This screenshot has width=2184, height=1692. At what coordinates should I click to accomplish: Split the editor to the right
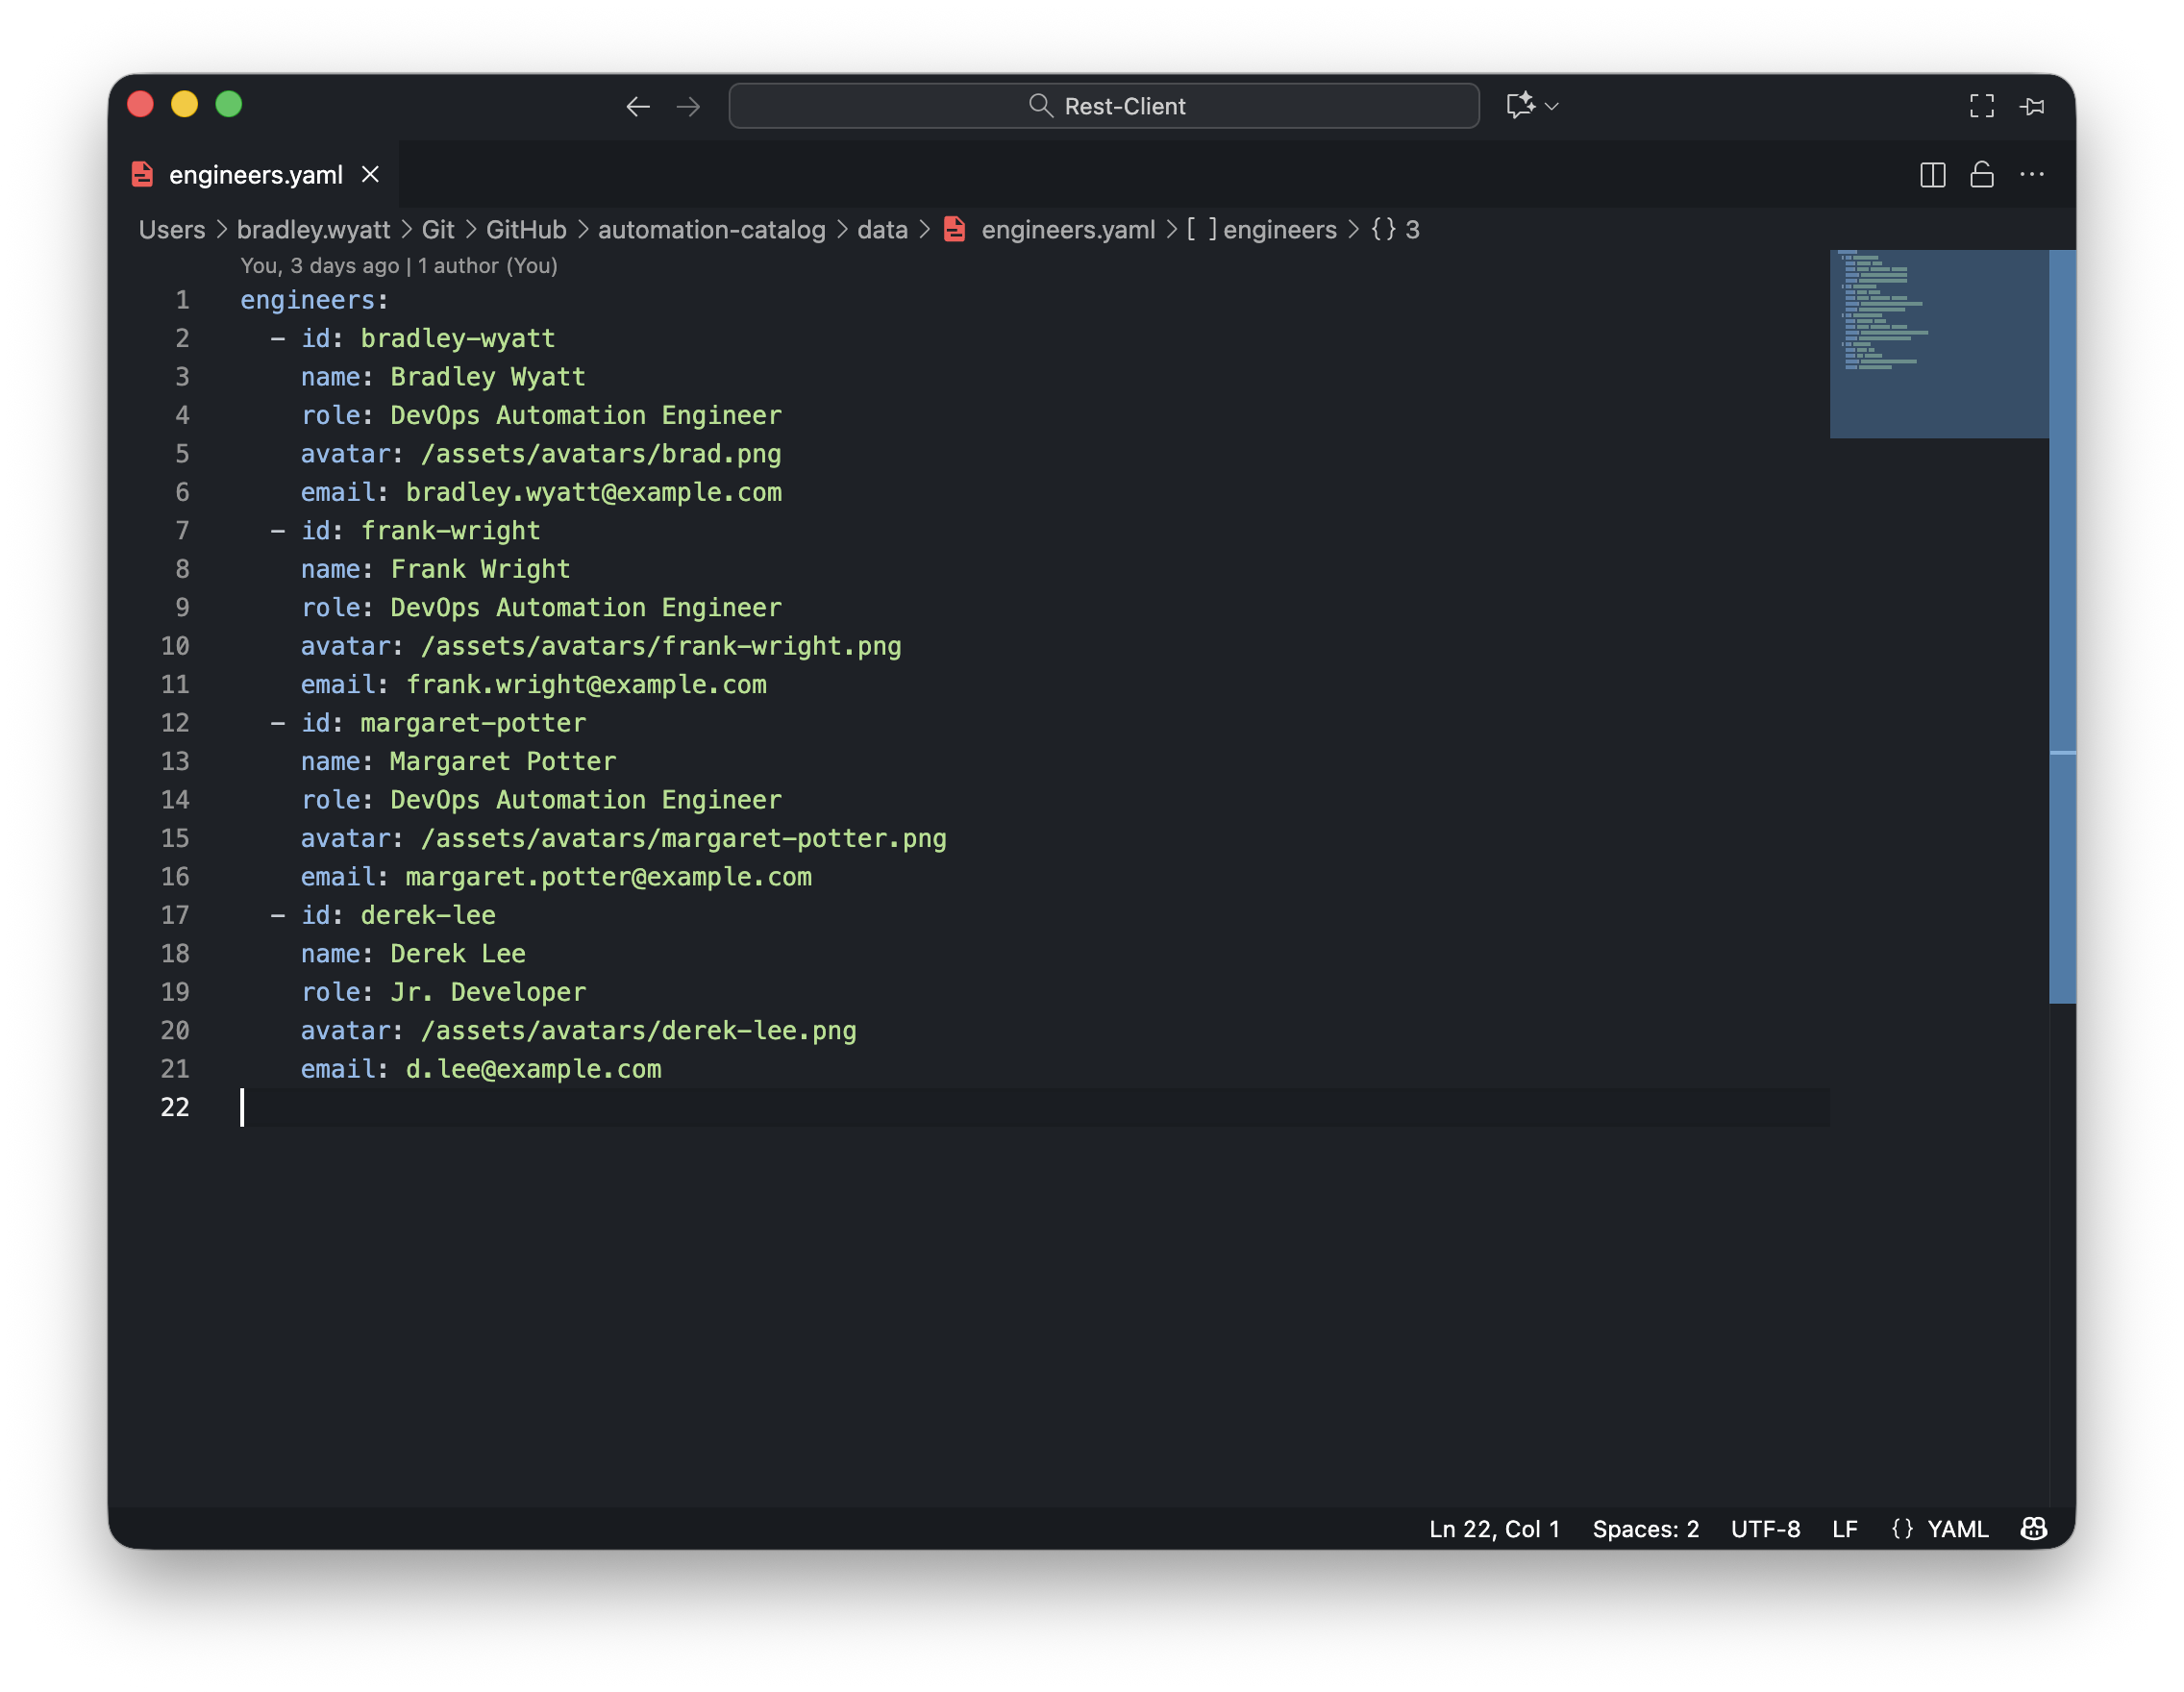click(x=1932, y=175)
